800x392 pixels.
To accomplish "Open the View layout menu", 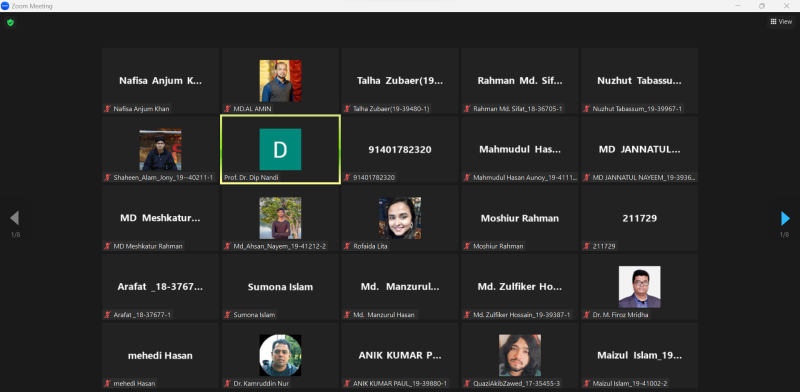I will (x=781, y=21).
